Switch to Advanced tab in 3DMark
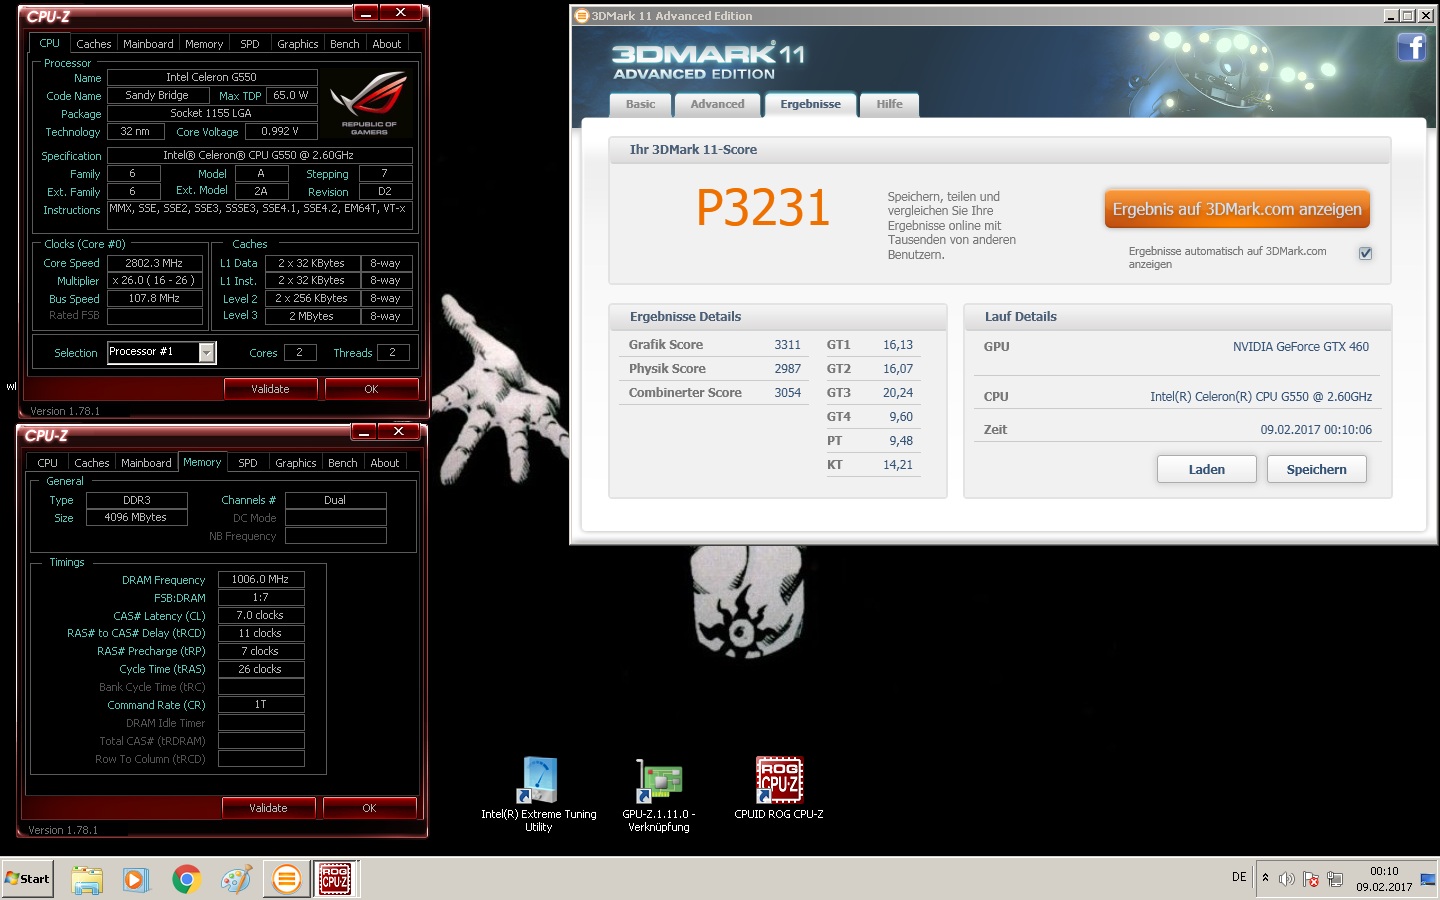The image size is (1440, 900). (x=717, y=105)
